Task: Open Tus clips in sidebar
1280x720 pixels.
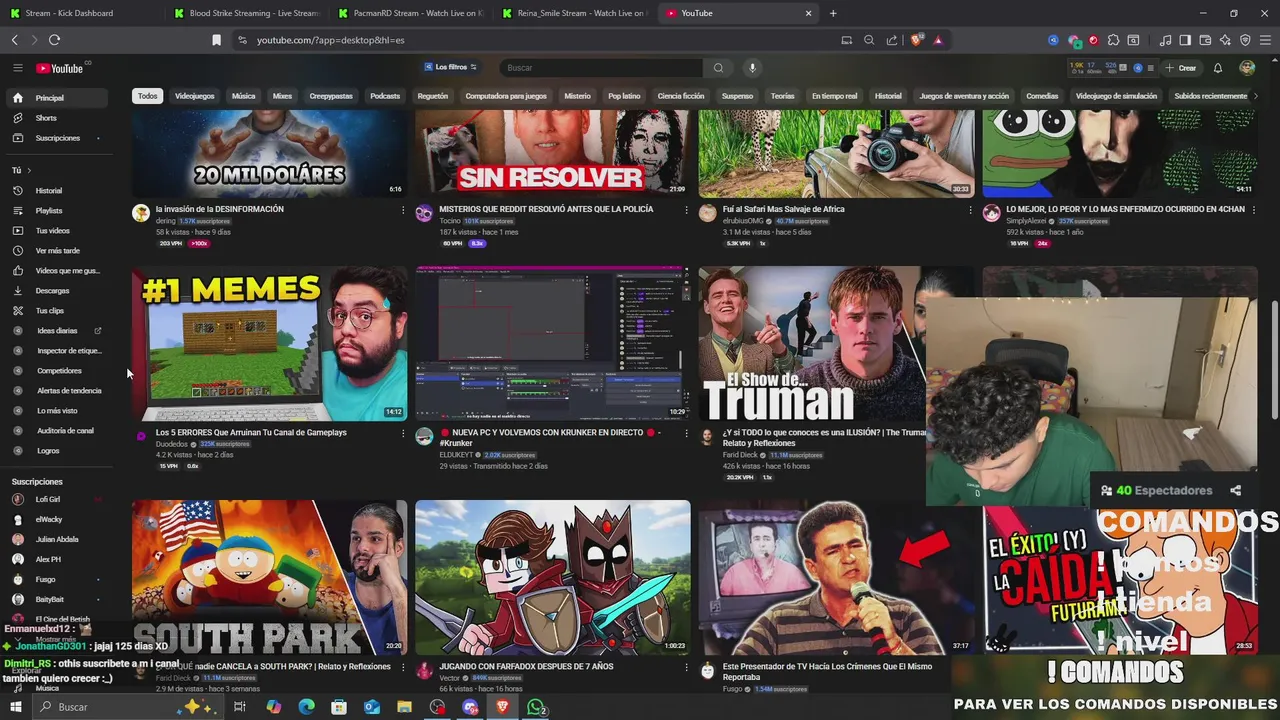Action: [58, 311]
